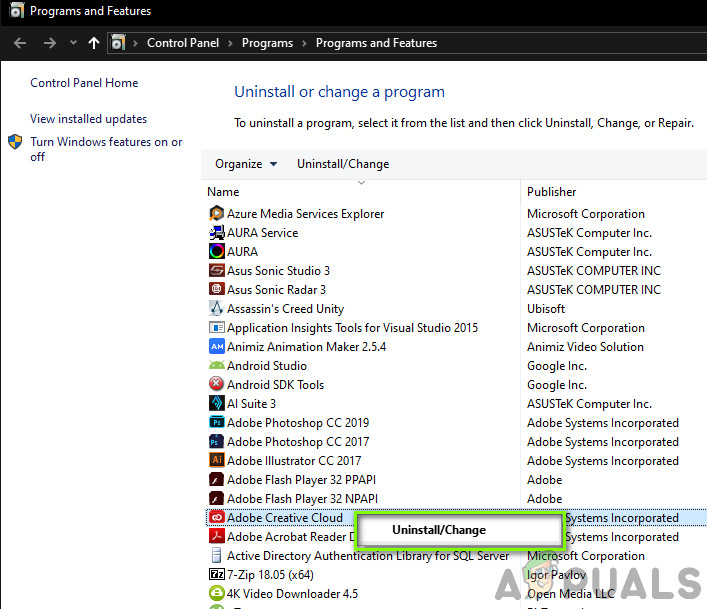Click the AI Suite 3 icon
This screenshot has width=707, height=609.
point(216,403)
